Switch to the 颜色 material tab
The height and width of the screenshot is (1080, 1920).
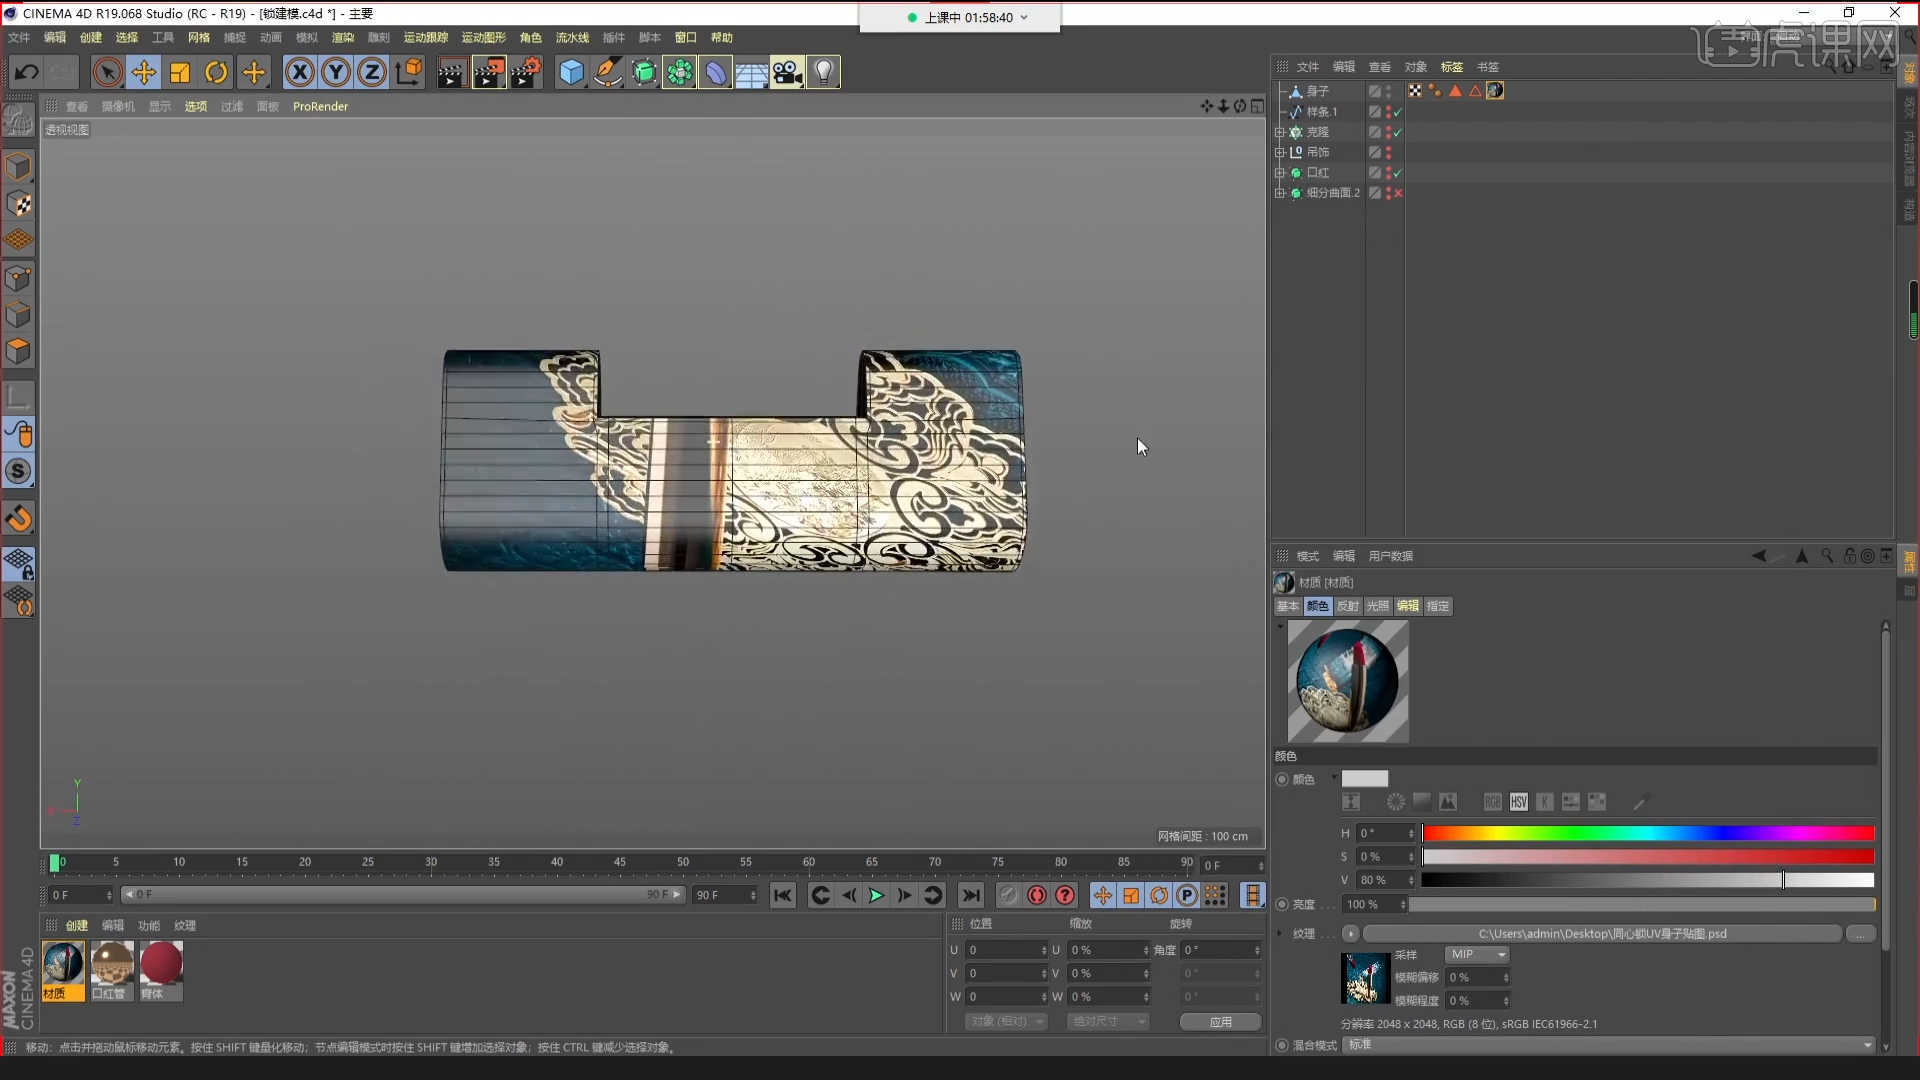(x=1318, y=606)
